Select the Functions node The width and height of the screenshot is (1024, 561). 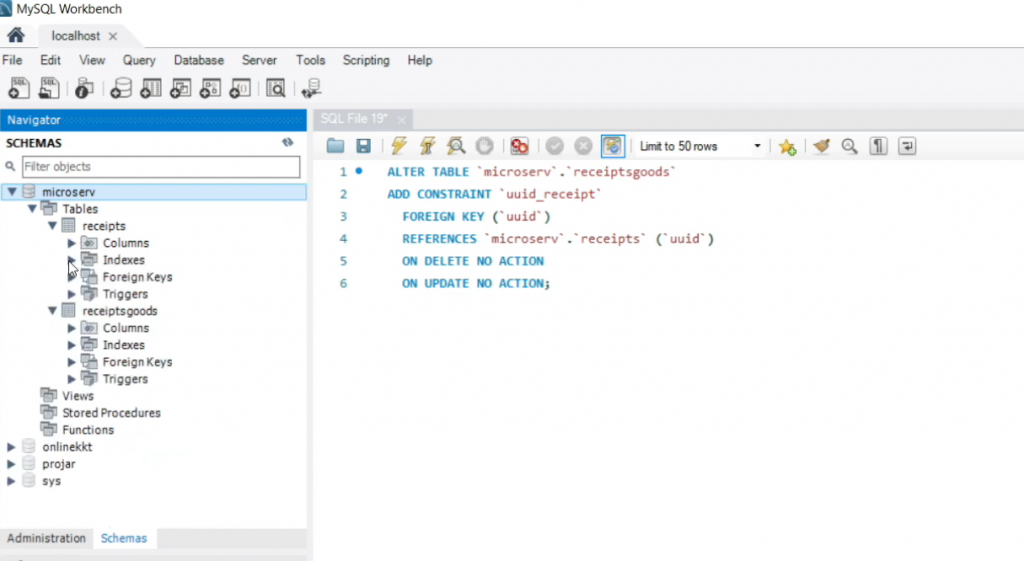pyautogui.click(x=88, y=430)
